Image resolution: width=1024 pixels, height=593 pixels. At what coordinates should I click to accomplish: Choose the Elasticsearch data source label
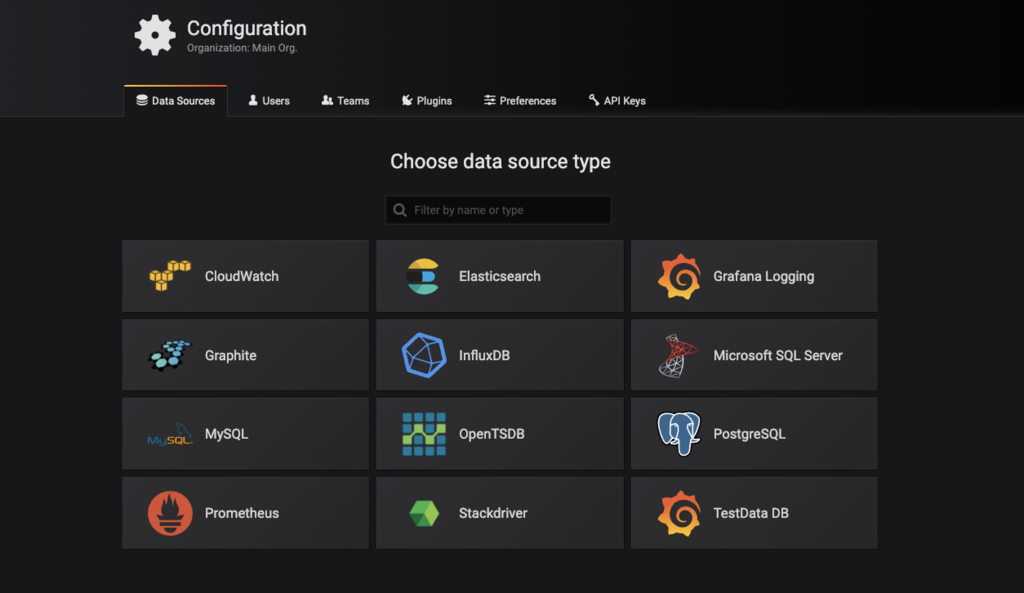(x=500, y=276)
